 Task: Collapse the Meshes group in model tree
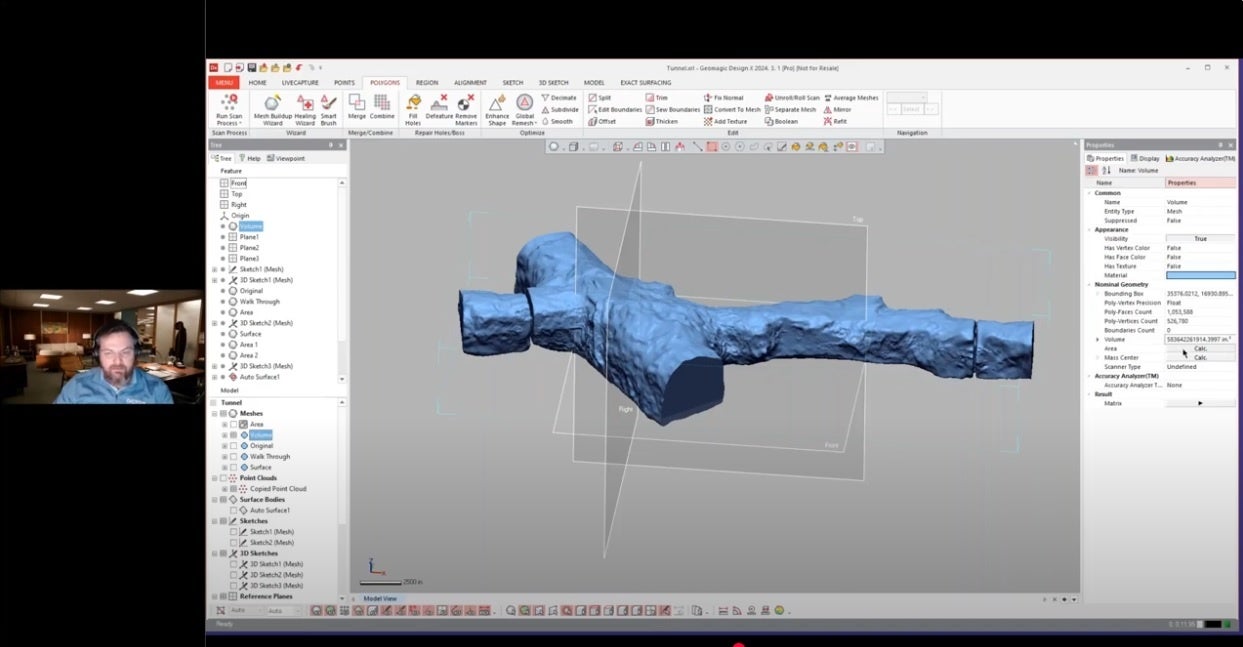(x=214, y=414)
